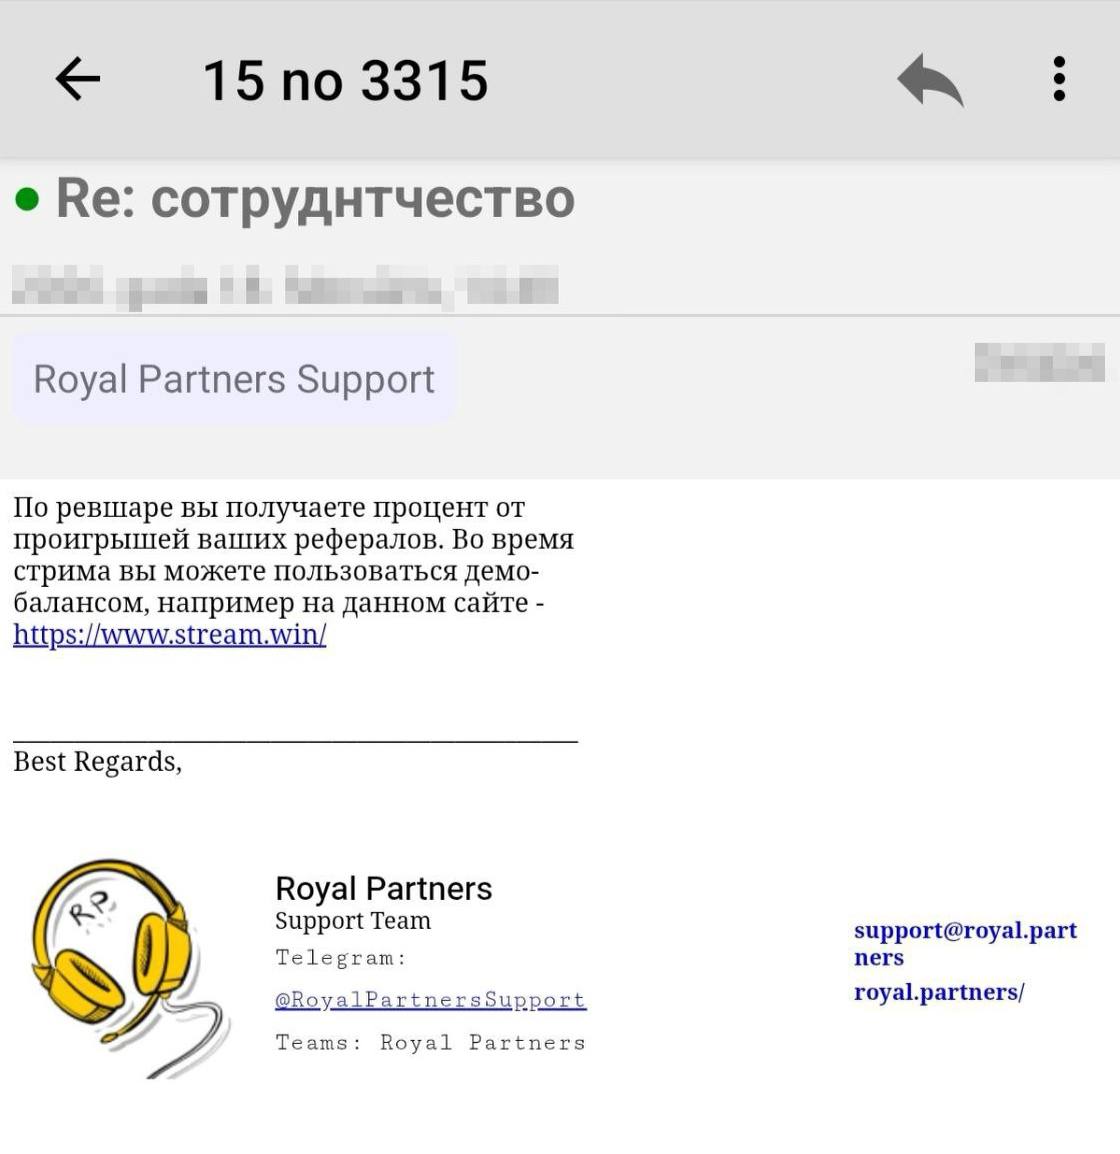1120x1154 pixels.
Task: Click the 'Best Regards,' signature text
Action: pyautogui.click(x=98, y=762)
